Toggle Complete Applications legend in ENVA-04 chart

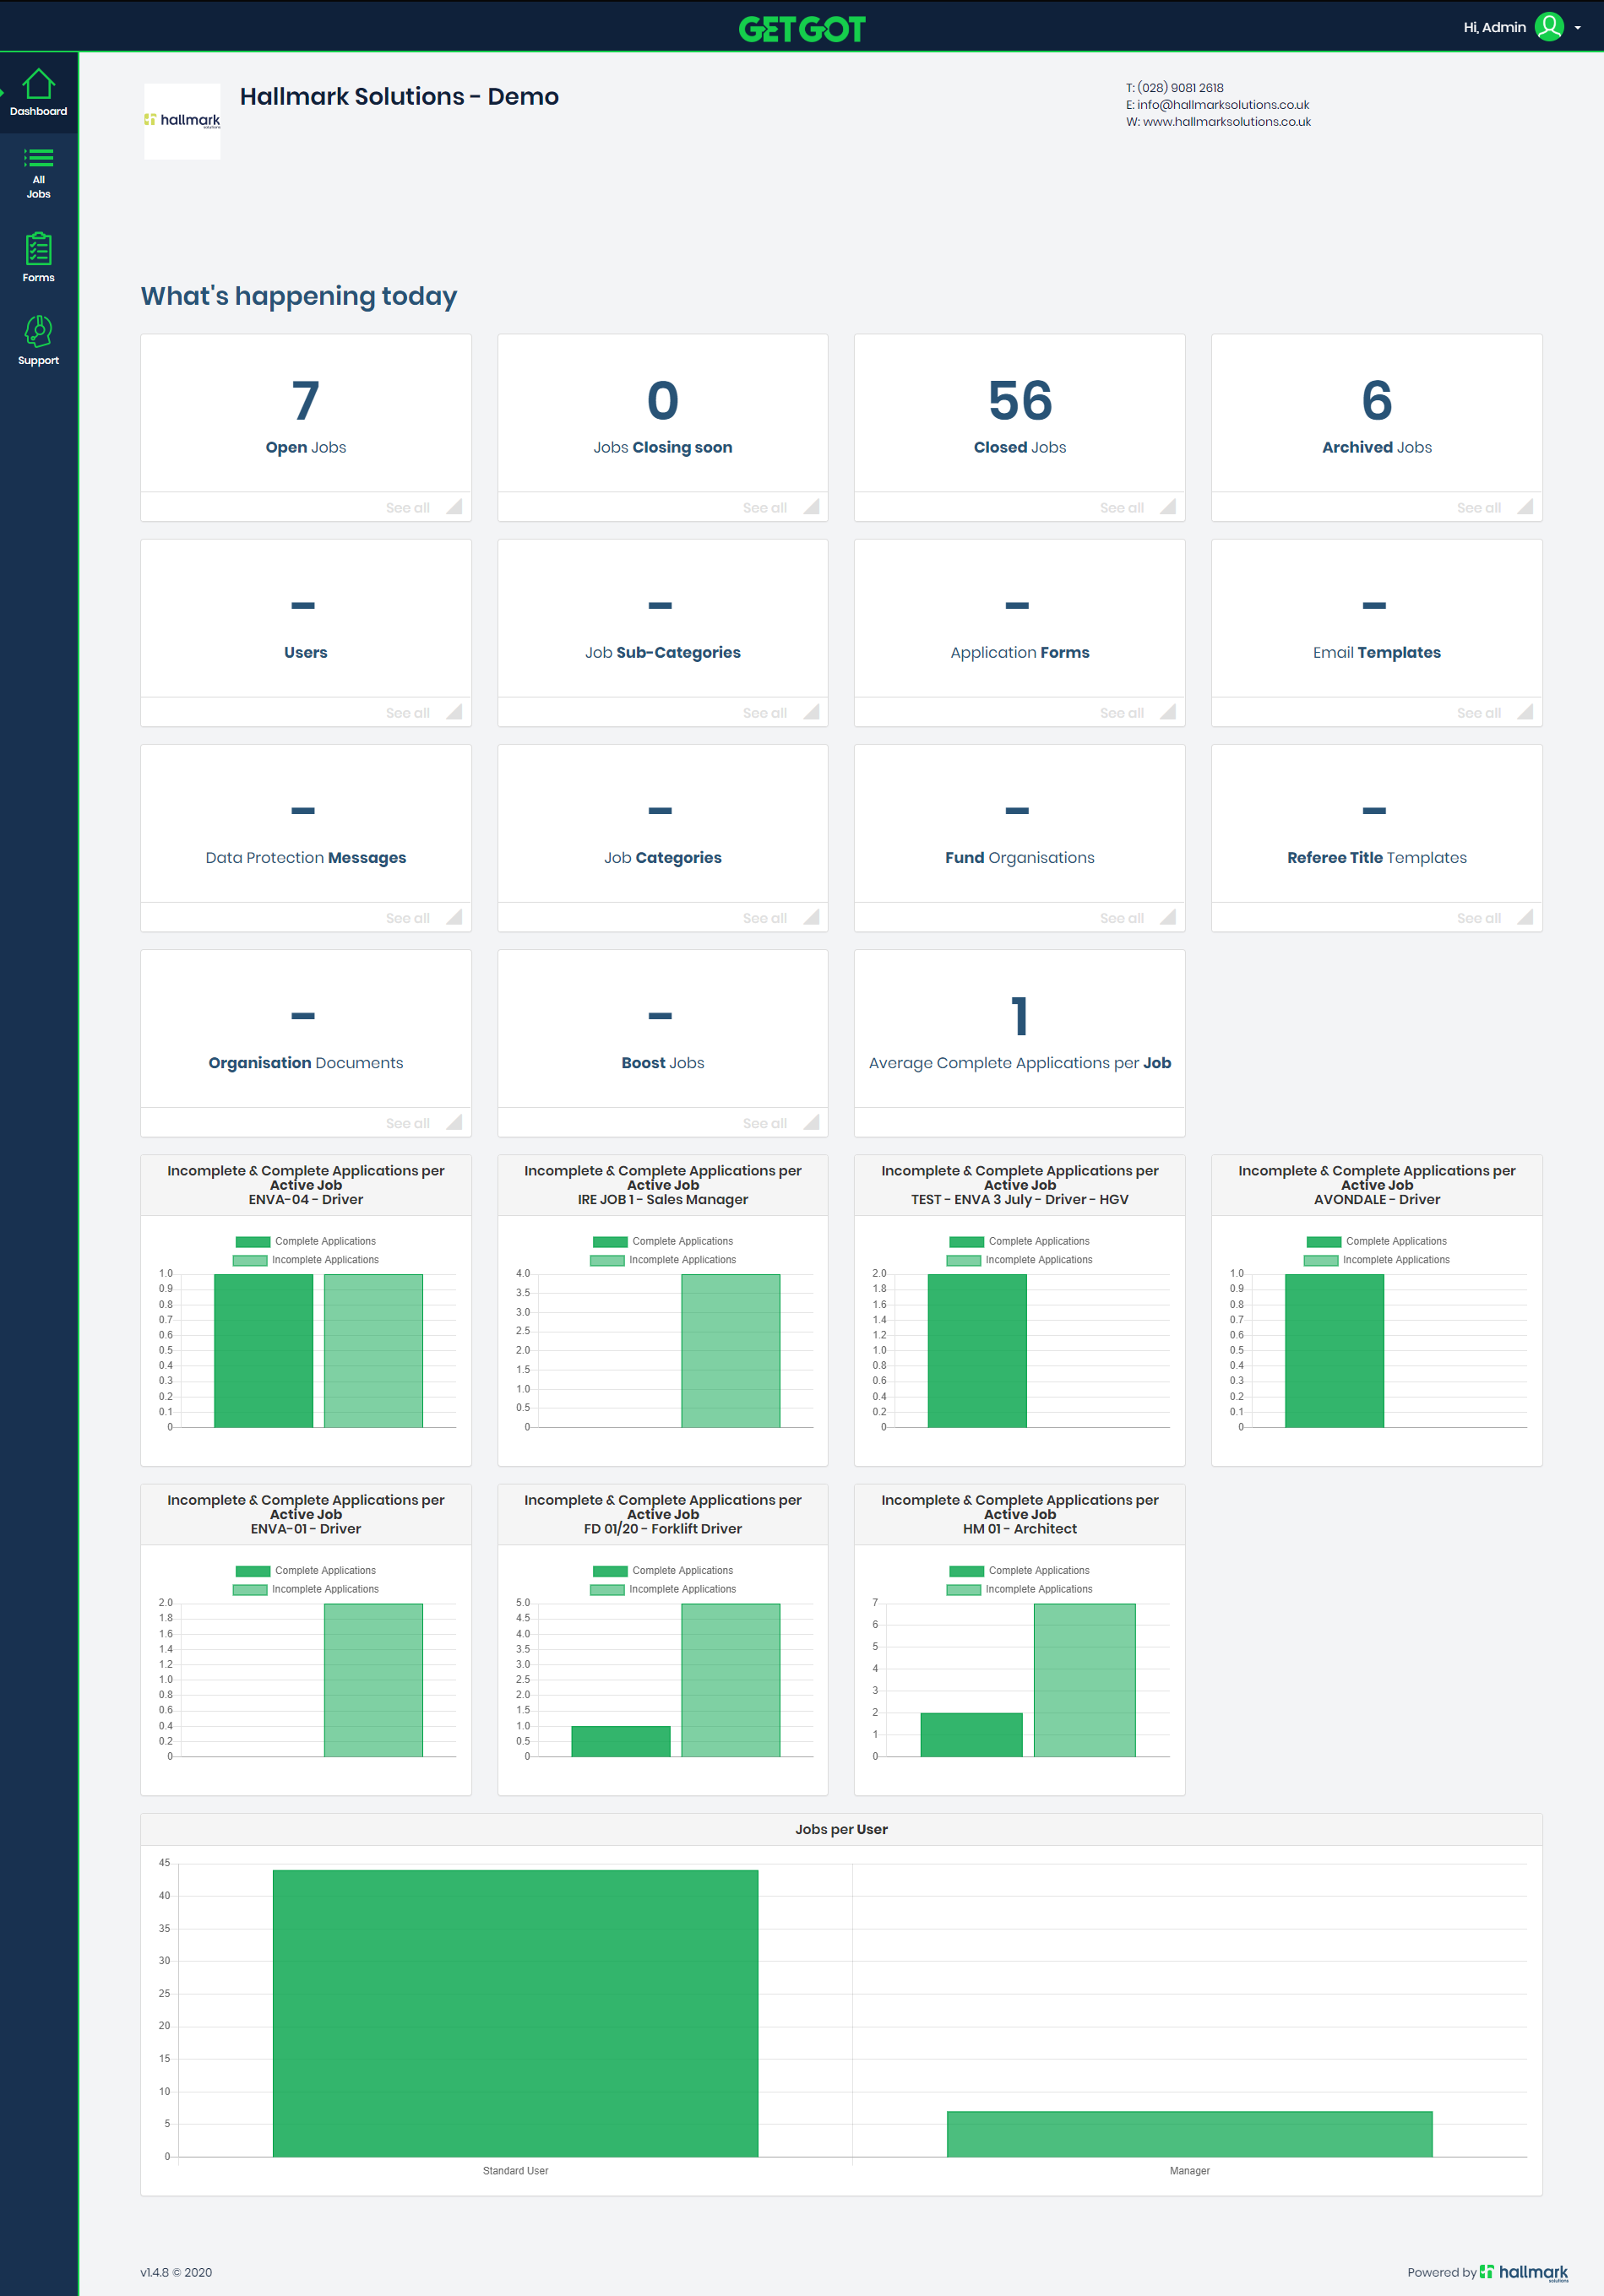(306, 1241)
